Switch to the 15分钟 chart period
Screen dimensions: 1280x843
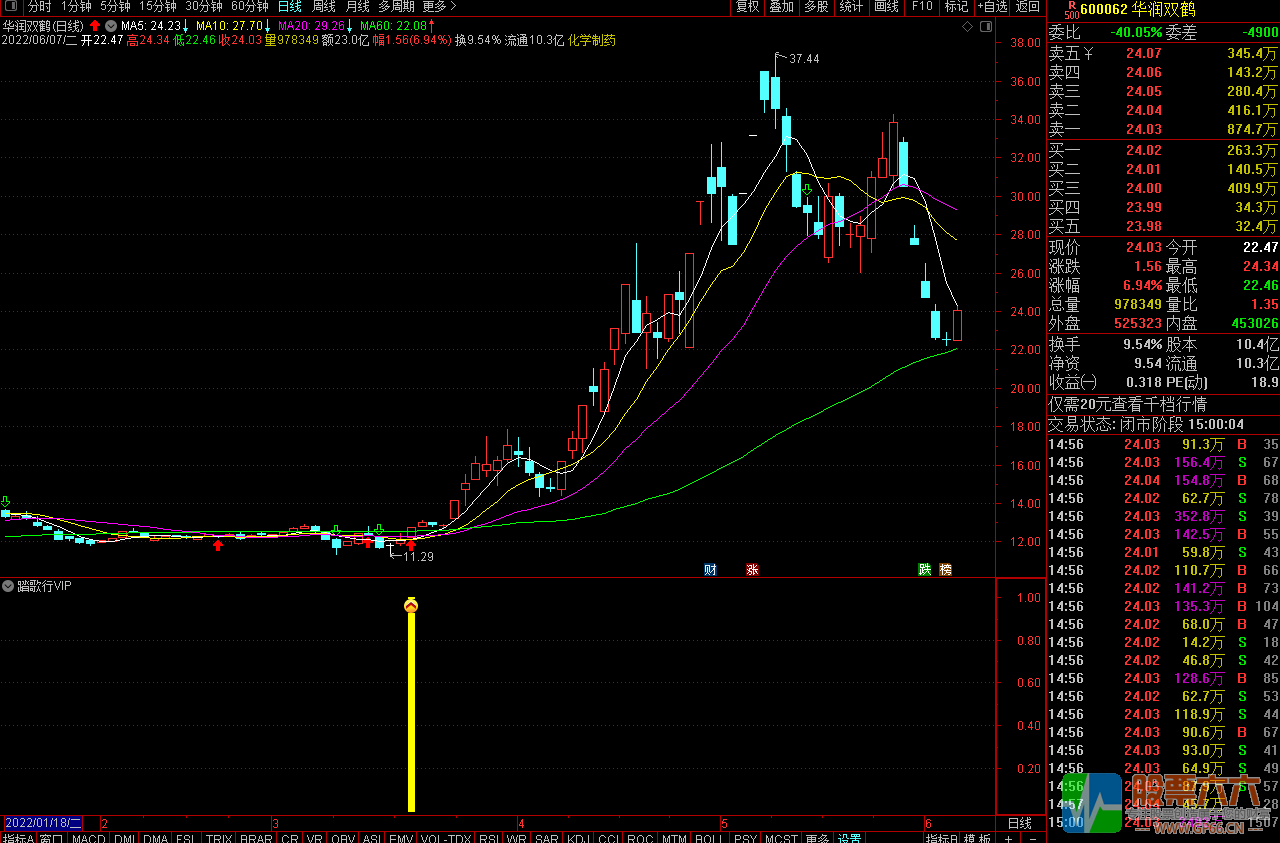[157, 6]
